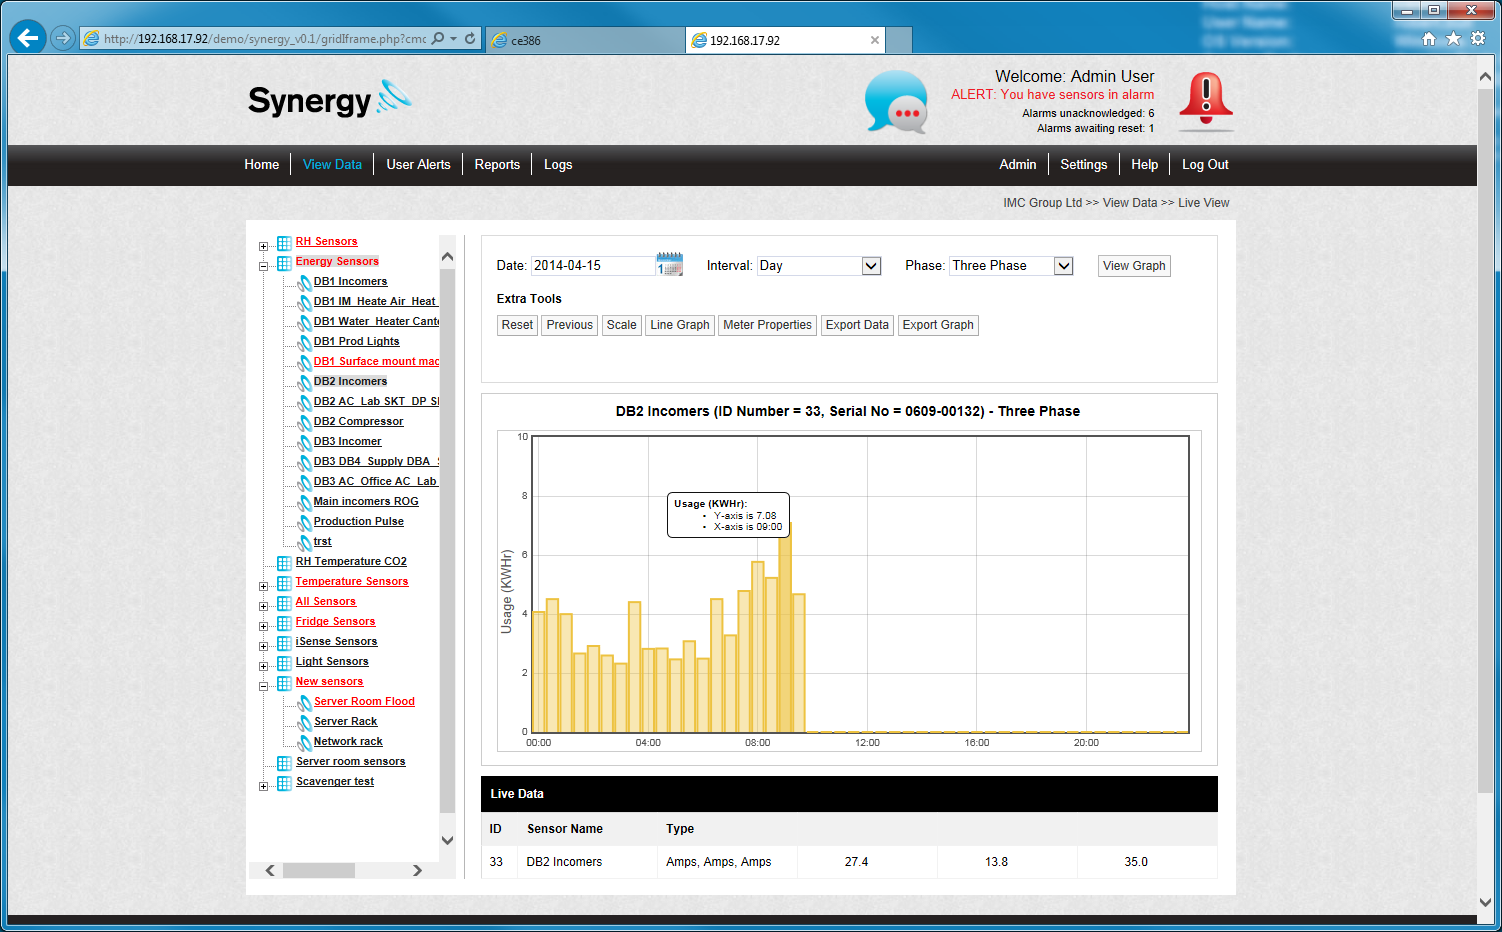
Task: Click the browser home icon
Action: (1428, 39)
